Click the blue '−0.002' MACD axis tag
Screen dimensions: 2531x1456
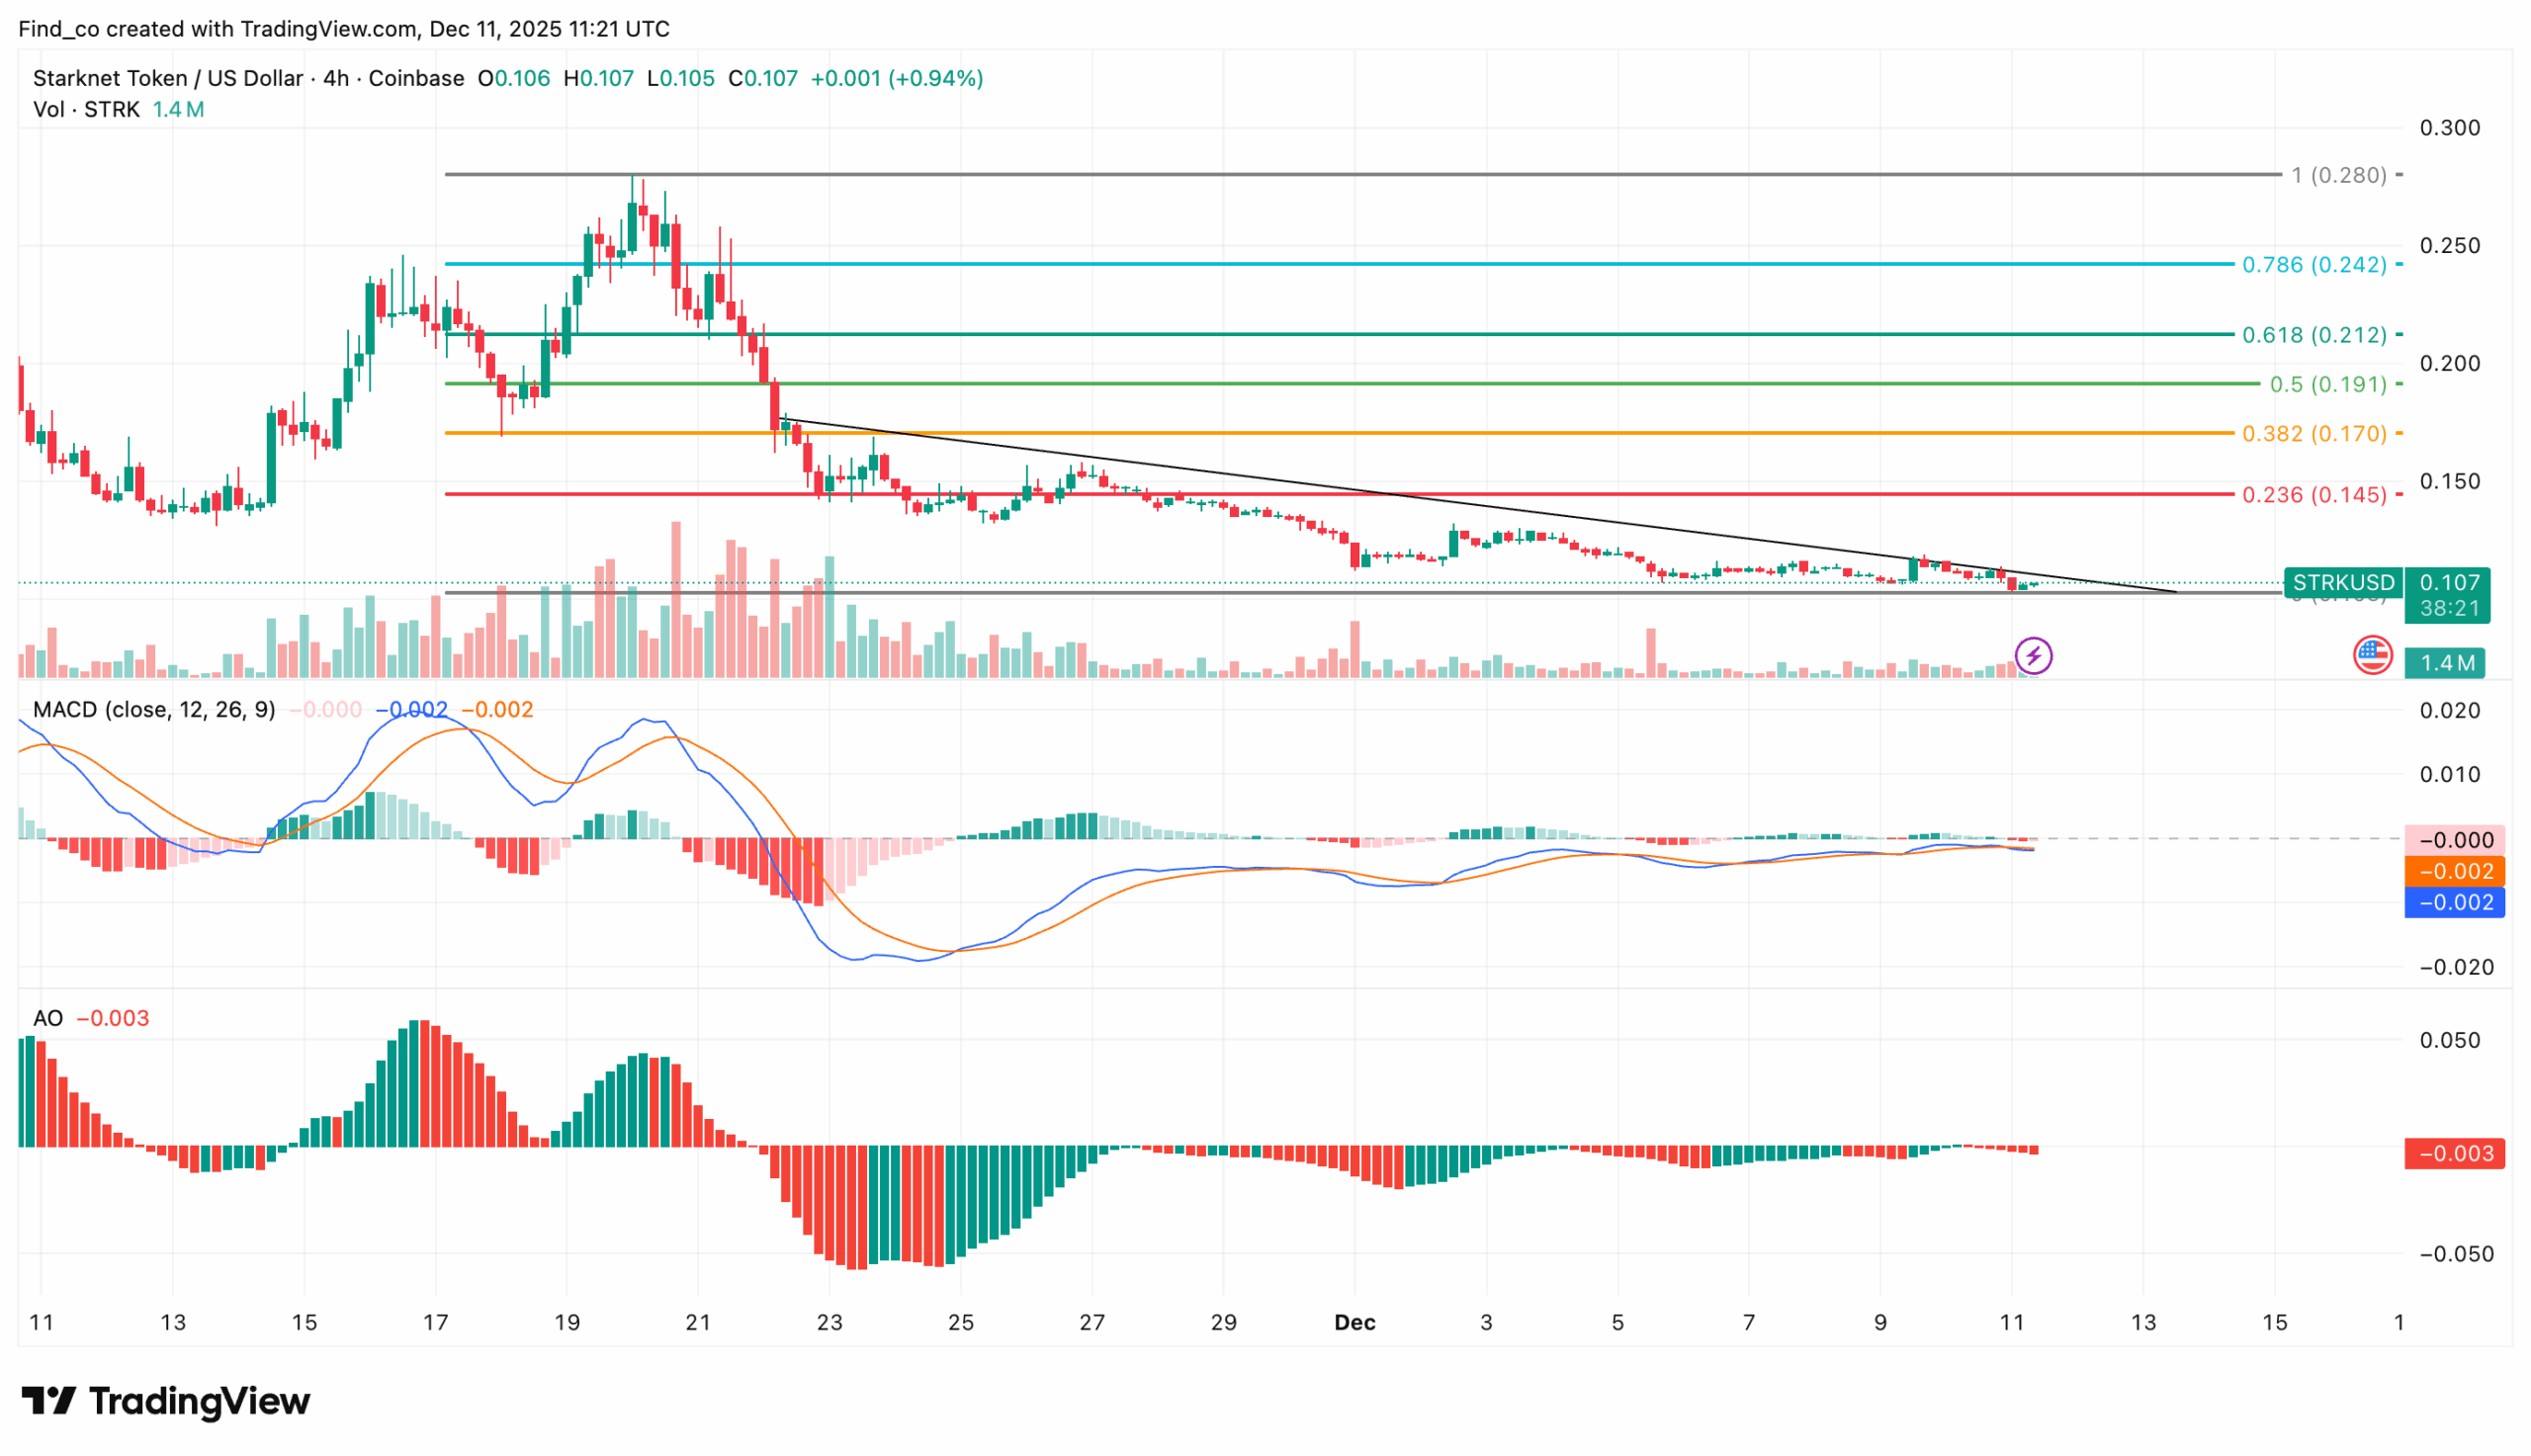2453,902
